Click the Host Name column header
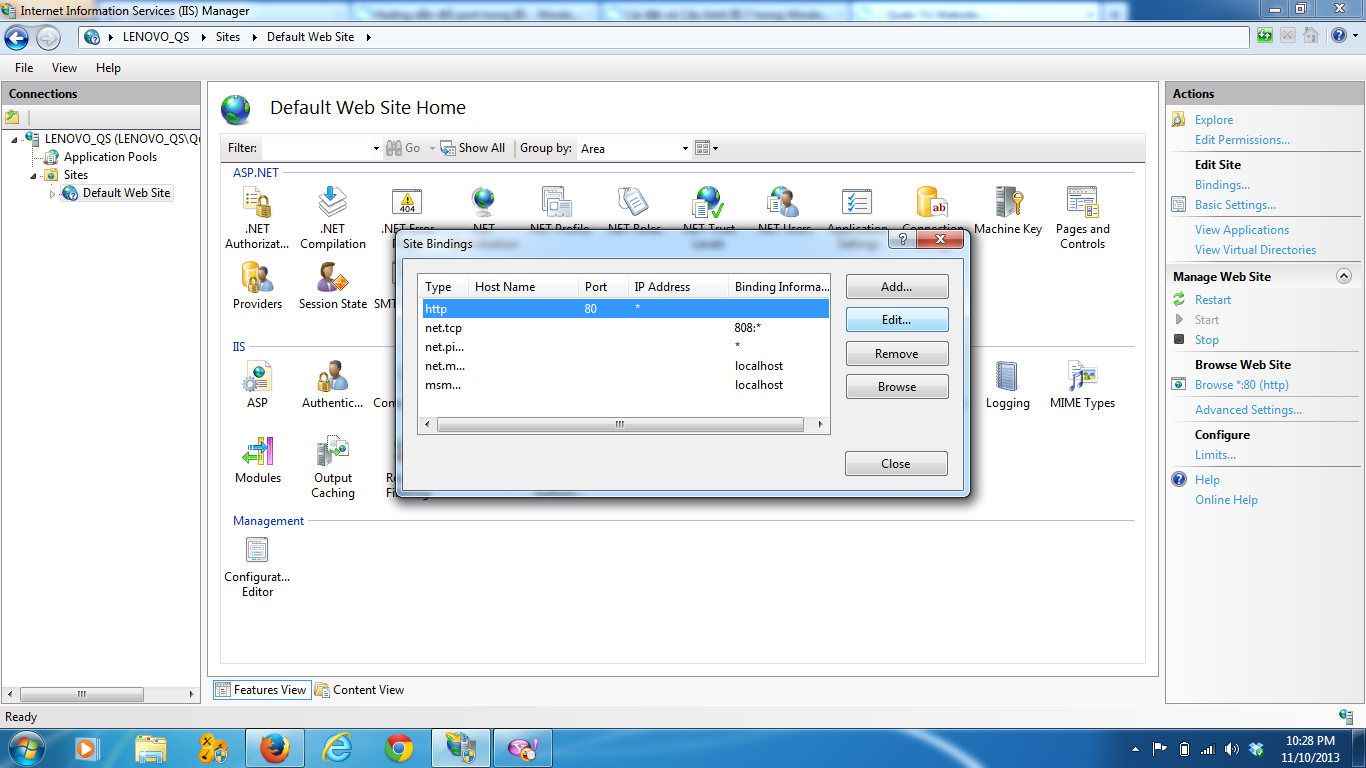This screenshot has height=768, width=1366. point(523,287)
